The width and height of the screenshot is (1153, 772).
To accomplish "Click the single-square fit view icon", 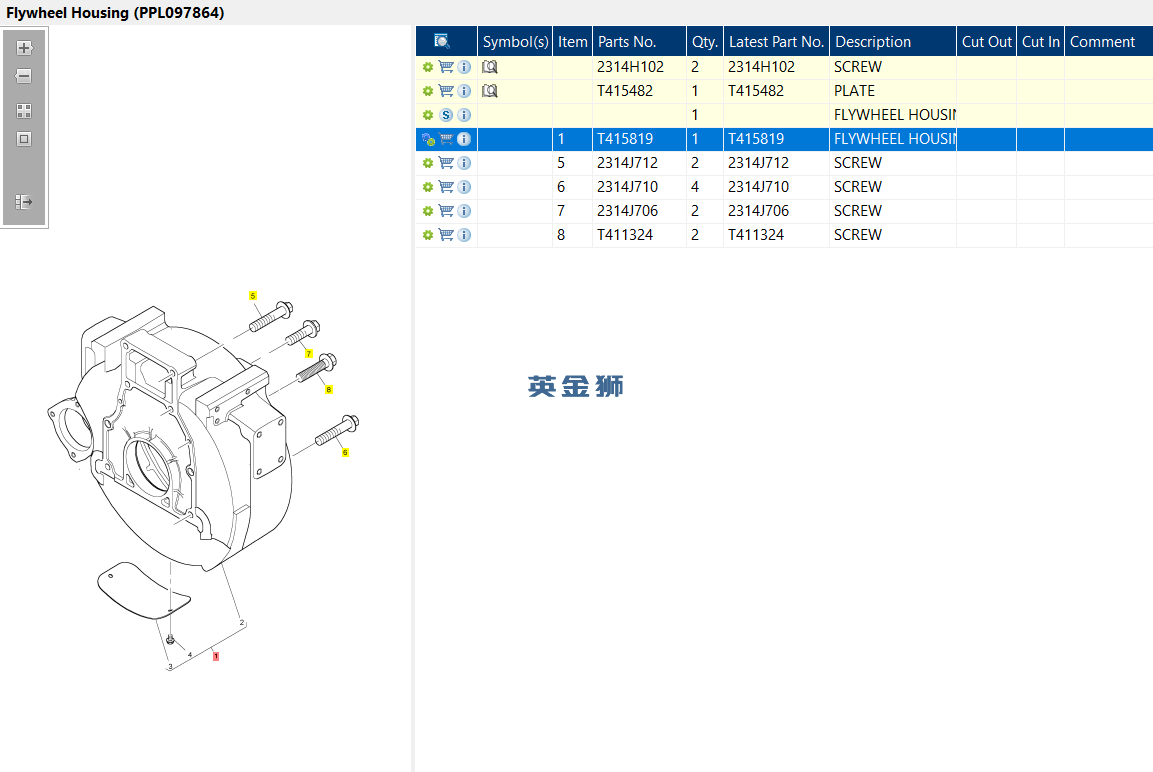I will pyautogui.click(x=24, y=139).
